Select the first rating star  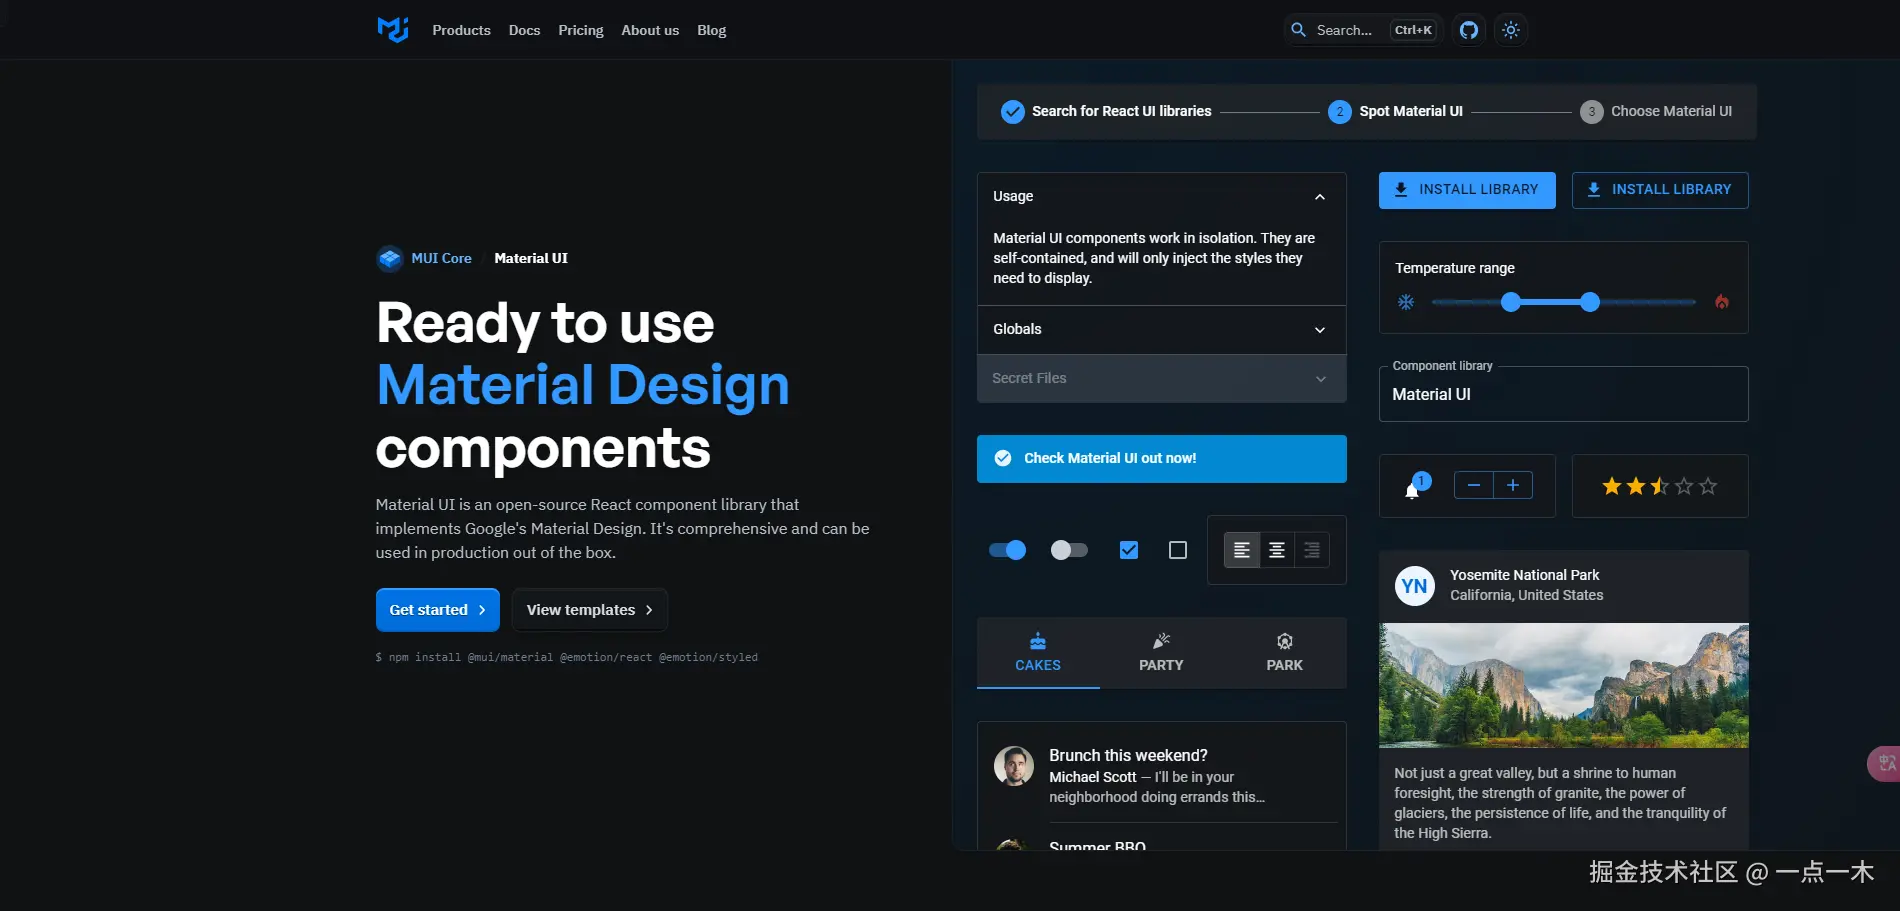coord(1612,486)
